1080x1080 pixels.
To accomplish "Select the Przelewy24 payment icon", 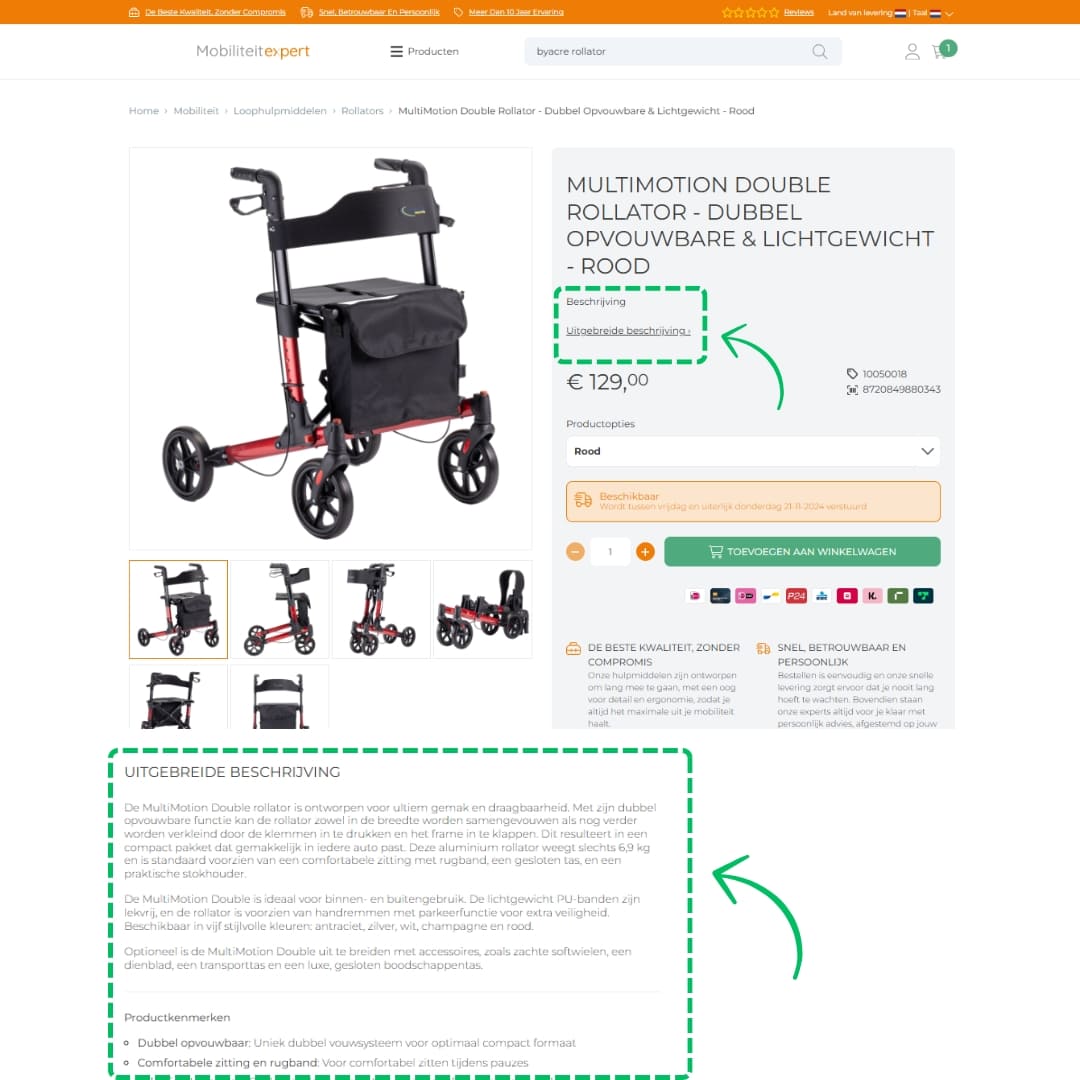I will [796, 596].
